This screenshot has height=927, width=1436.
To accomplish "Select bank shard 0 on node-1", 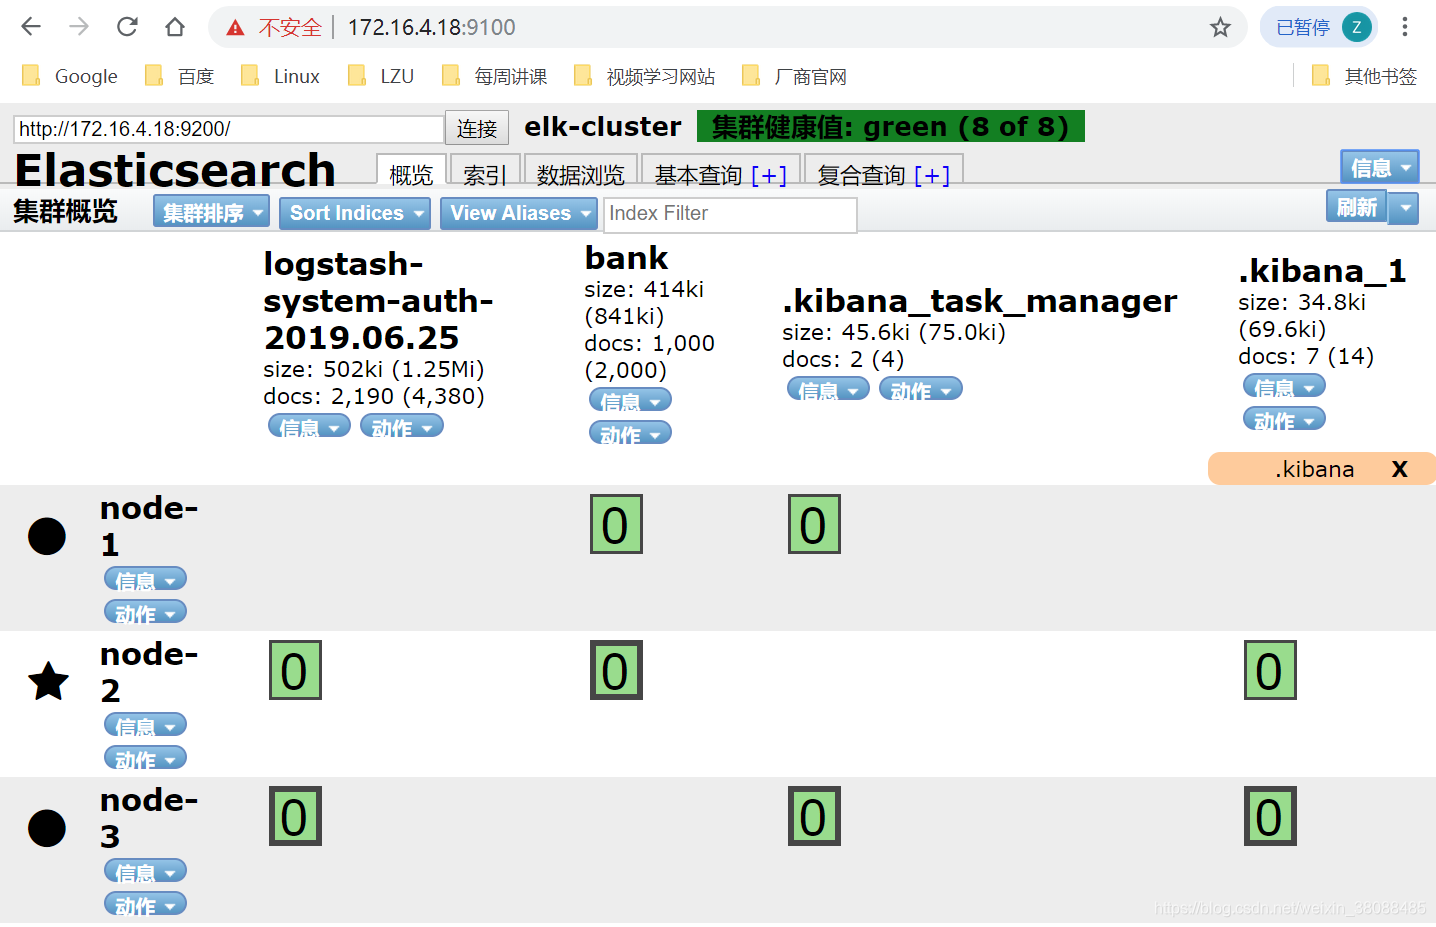I will (x=616, y=524).
